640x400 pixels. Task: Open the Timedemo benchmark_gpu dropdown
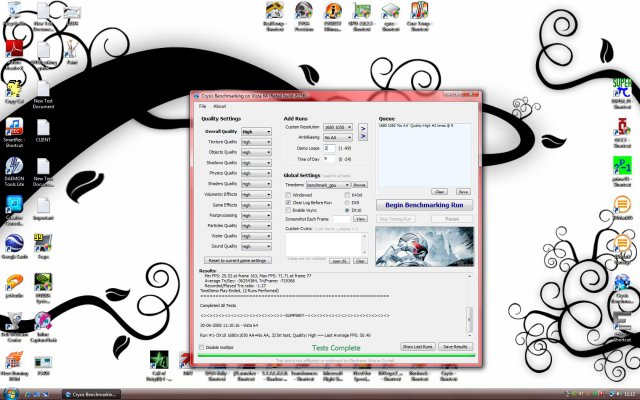(328, 185)
